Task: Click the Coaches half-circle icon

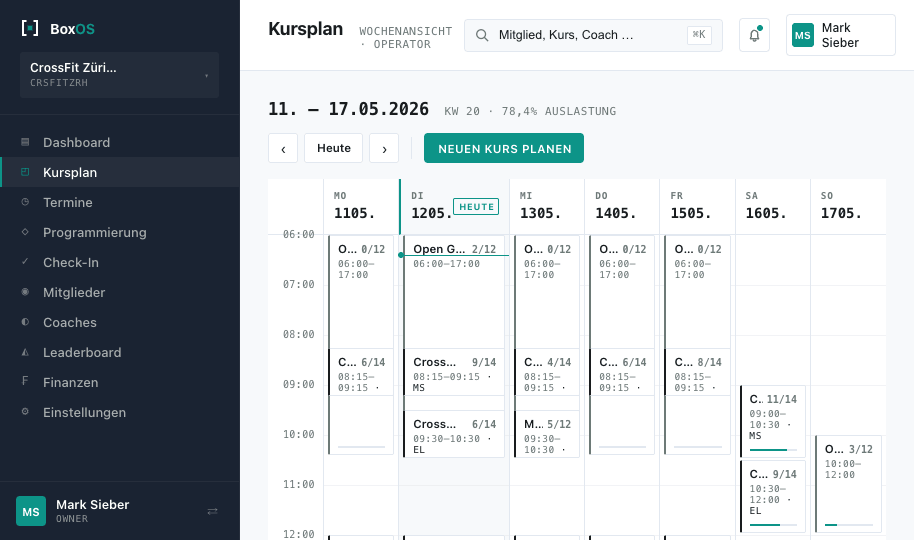Action: (25, 322)
